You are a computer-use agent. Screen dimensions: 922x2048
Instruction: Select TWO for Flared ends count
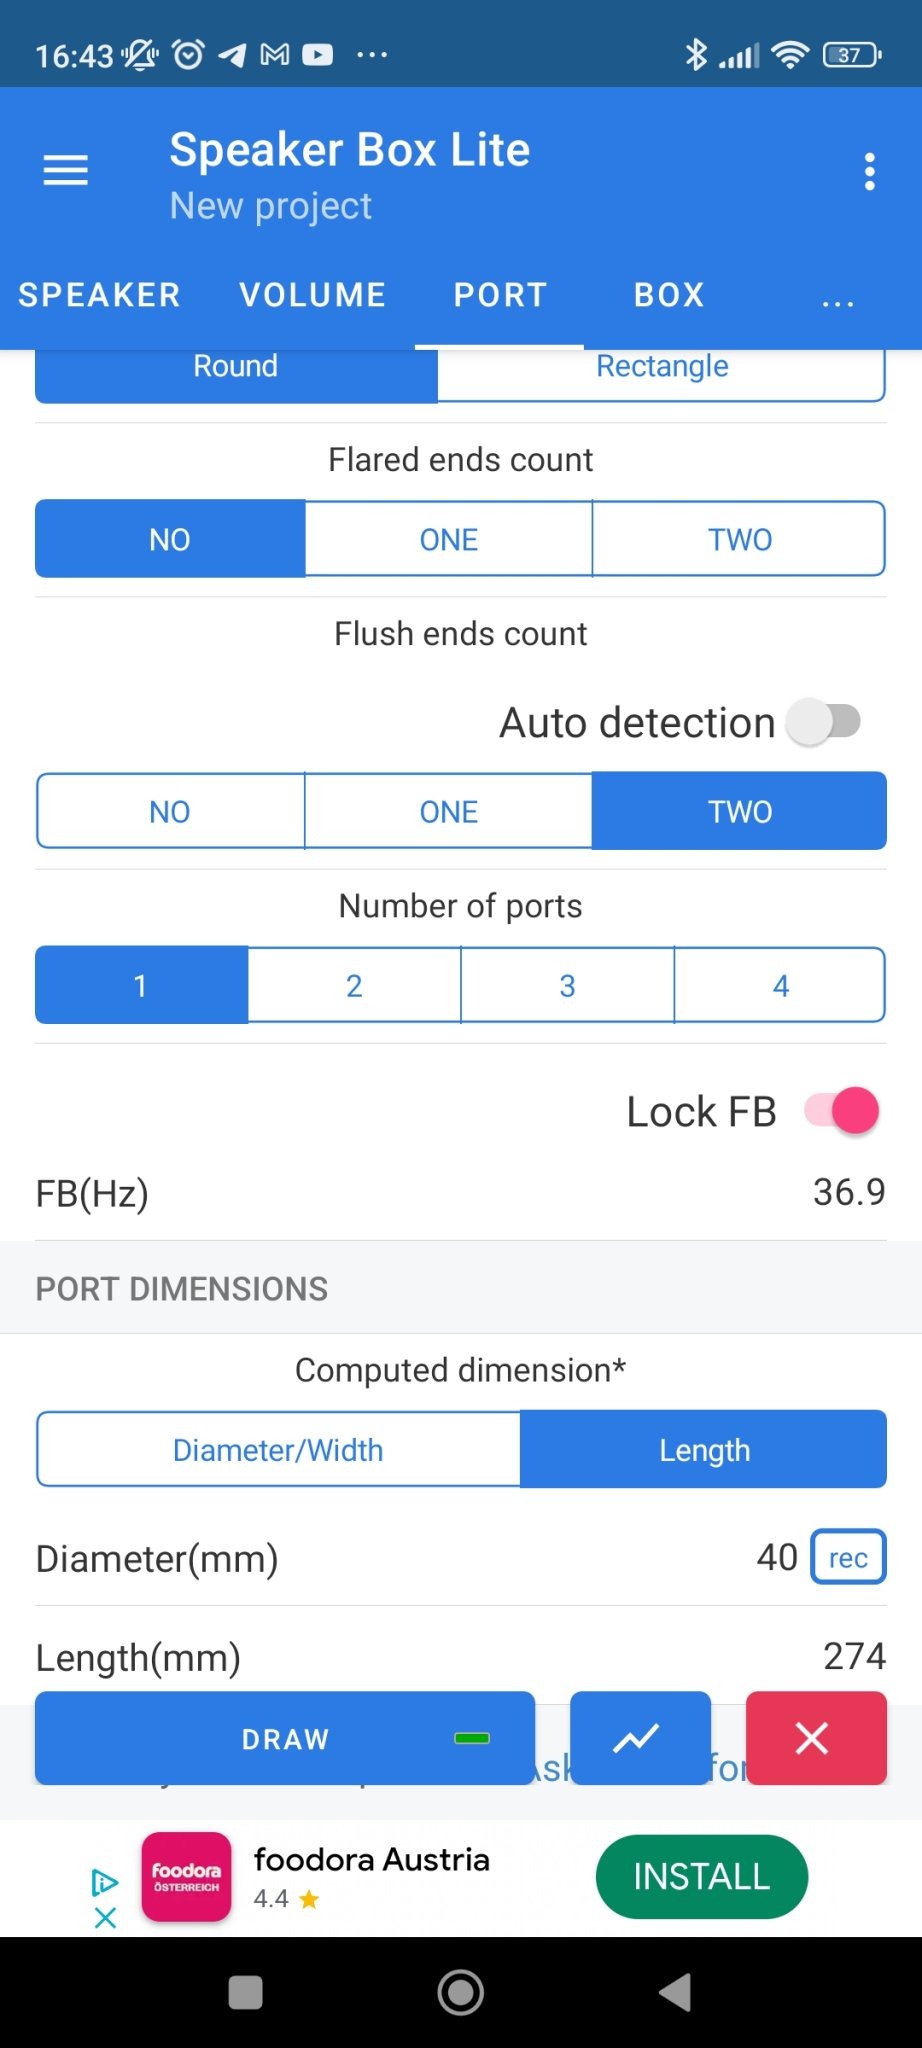coord(740,539)
